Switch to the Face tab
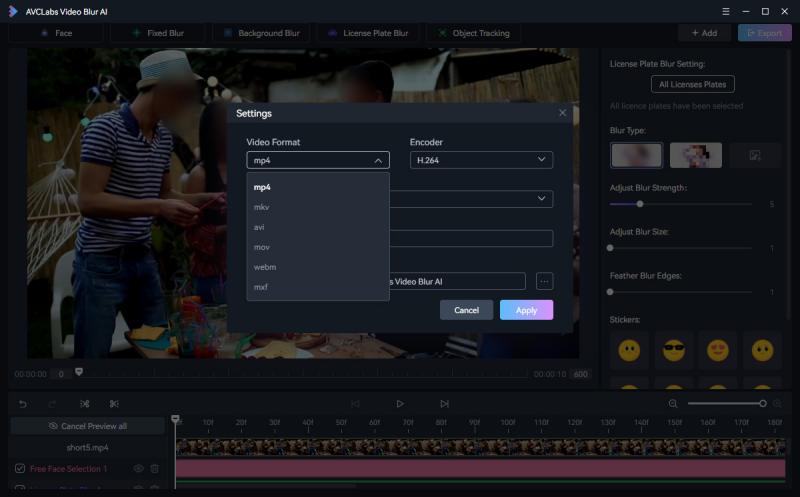Image resolution: width=800 pixels, height=497 pixels. (x=56, y=33)
